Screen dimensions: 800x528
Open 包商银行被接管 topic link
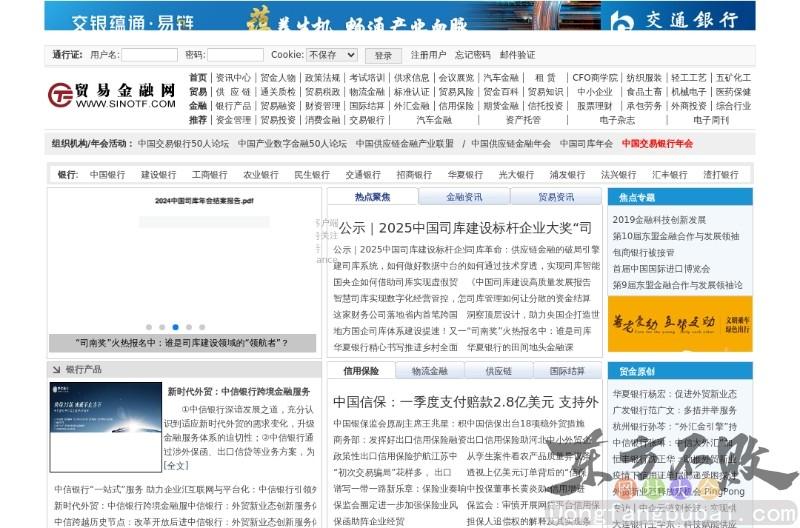[x=643, y=253]
